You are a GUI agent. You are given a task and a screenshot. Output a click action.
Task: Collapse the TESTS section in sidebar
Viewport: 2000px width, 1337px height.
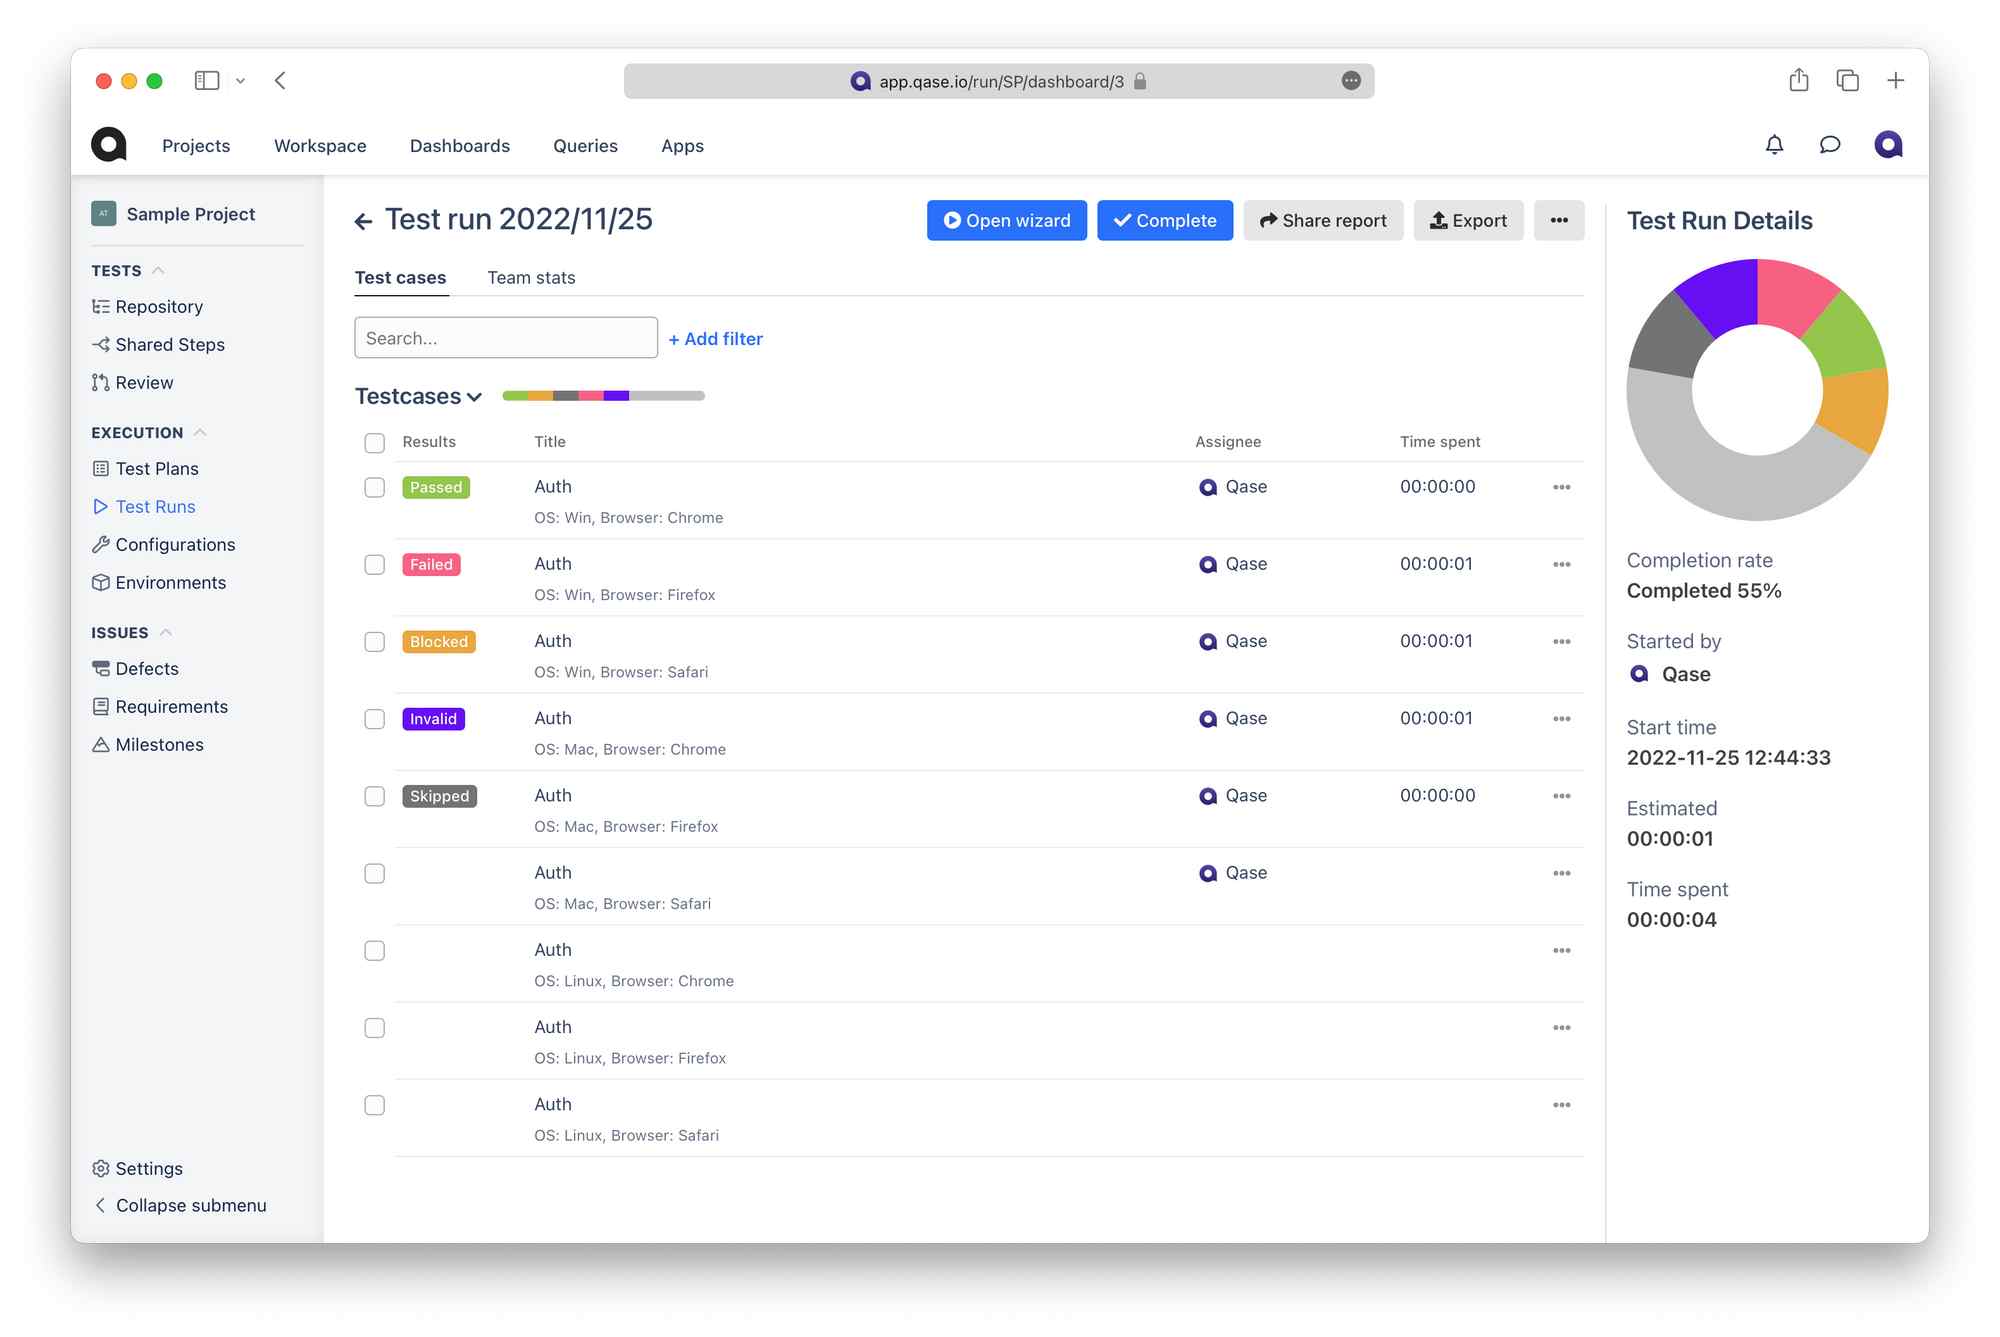(x=157, y=269)
